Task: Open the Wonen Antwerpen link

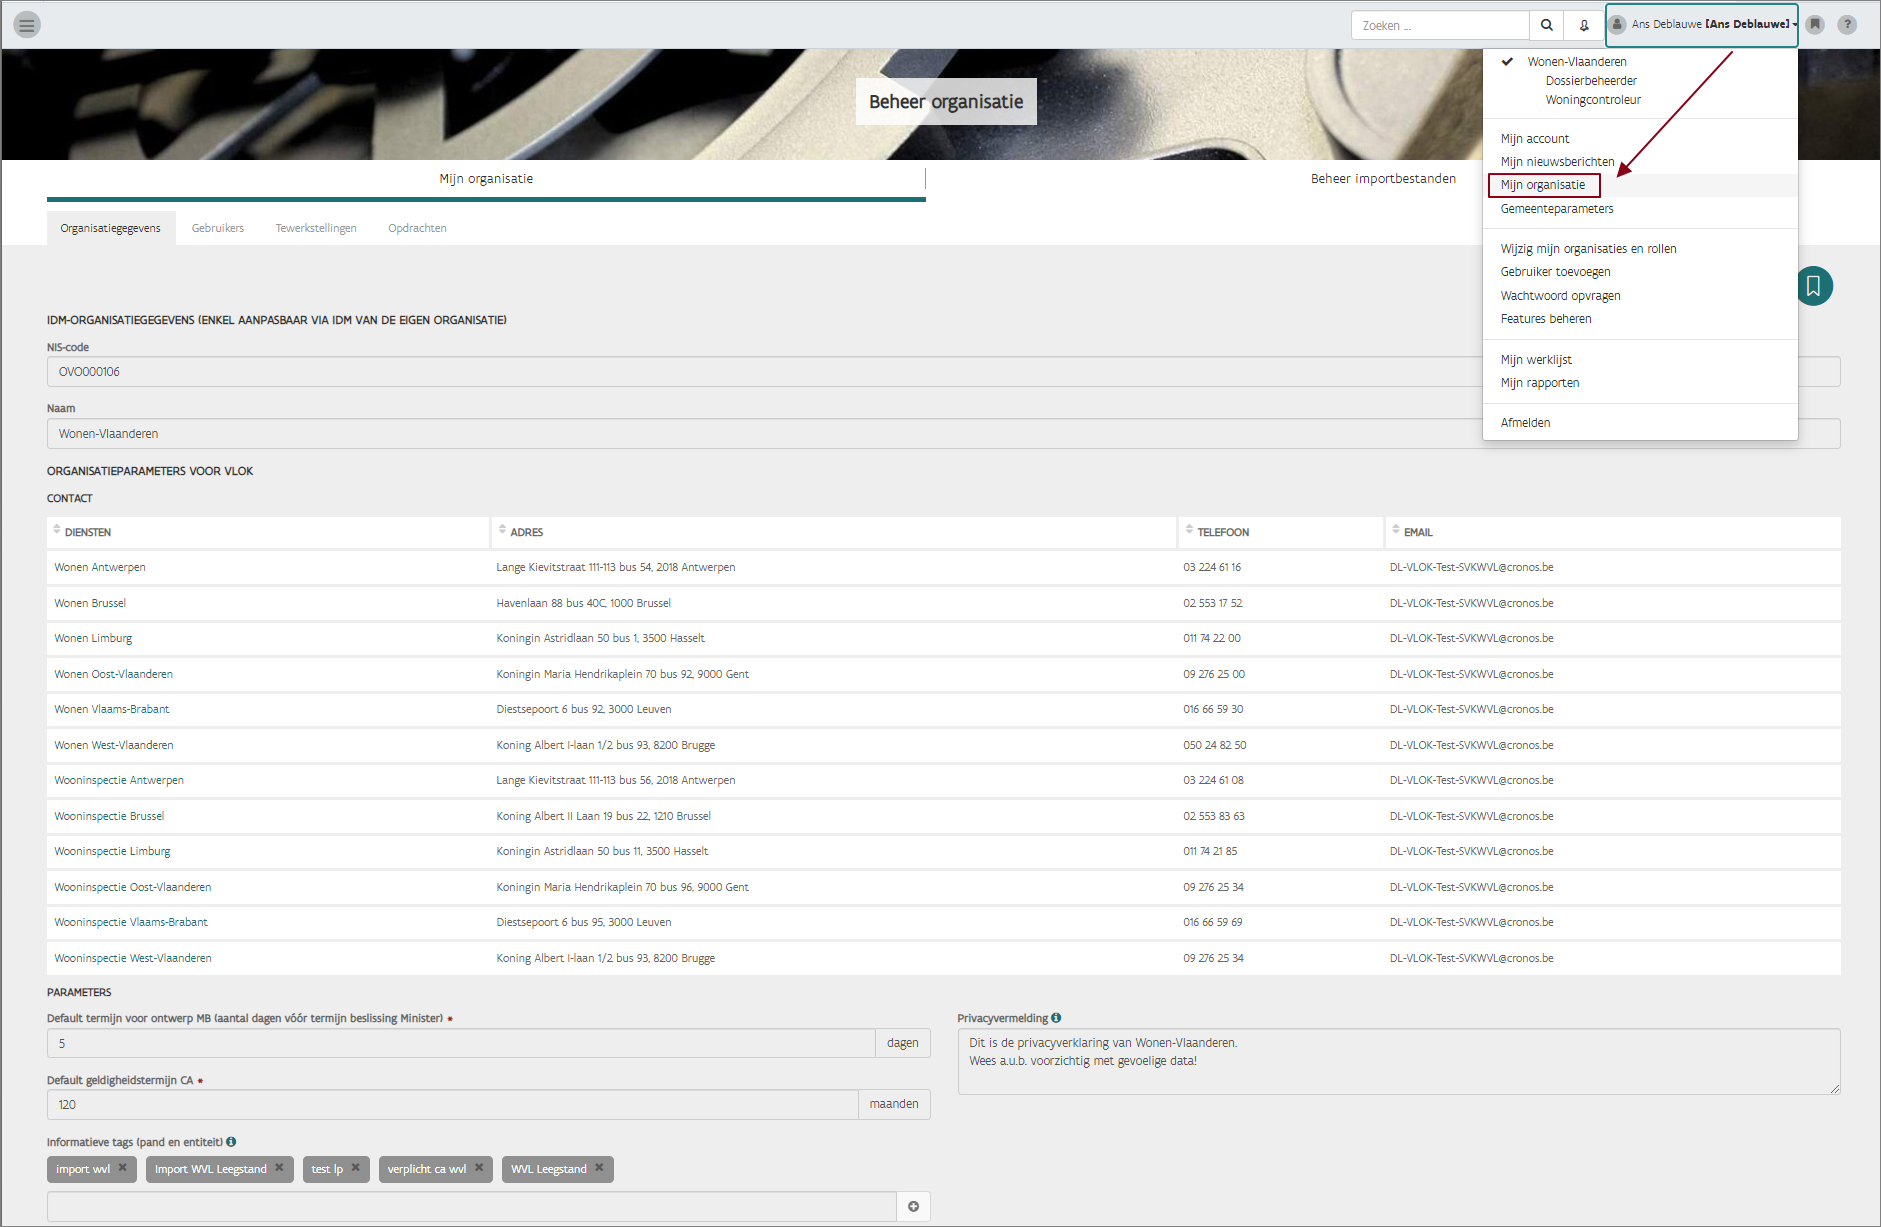Action: 100,567
